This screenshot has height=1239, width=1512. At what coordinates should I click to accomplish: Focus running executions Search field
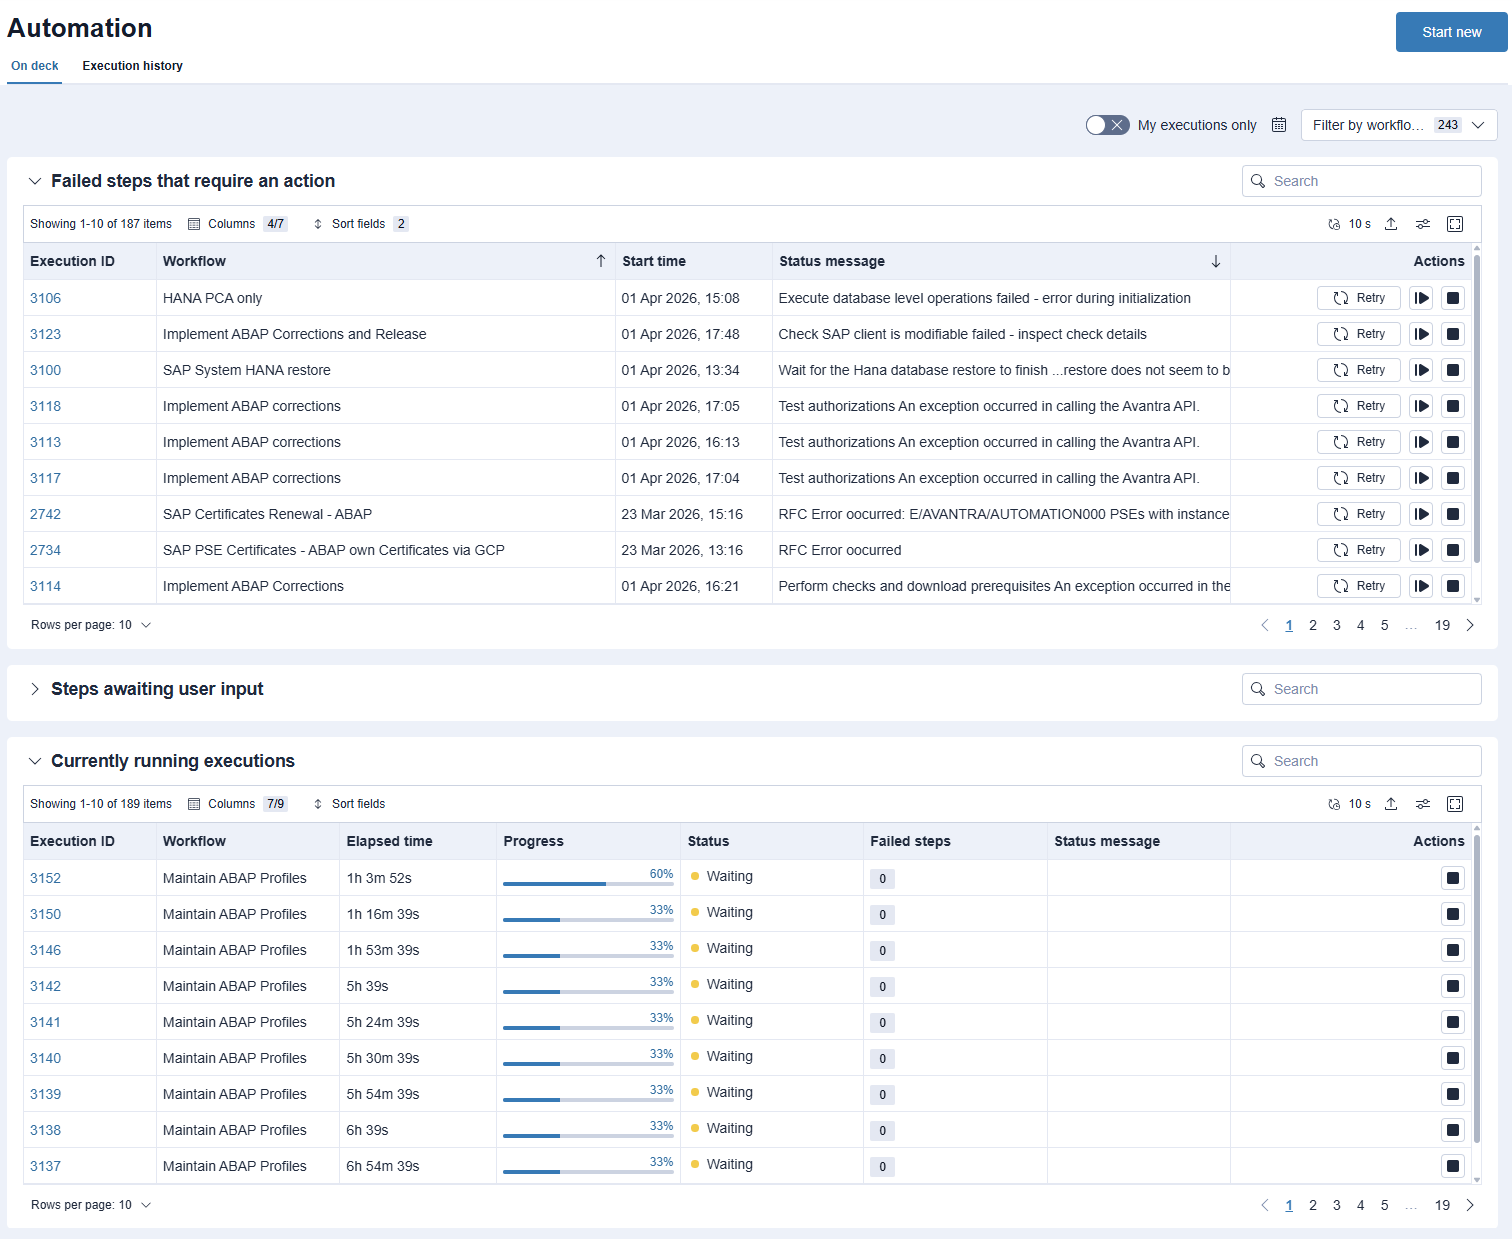point(1362,761)
